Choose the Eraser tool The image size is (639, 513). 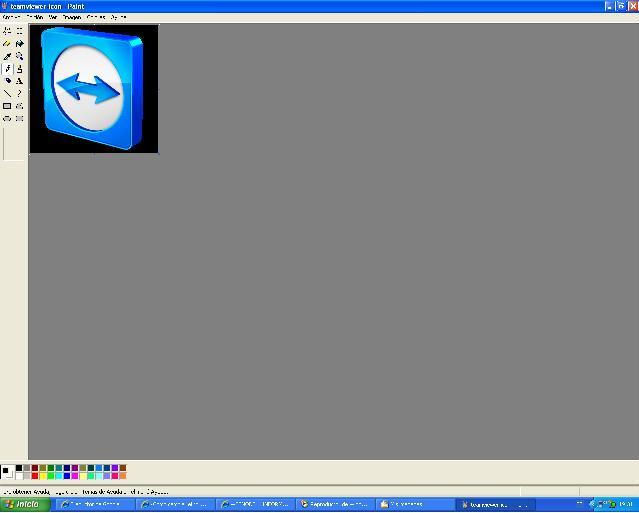[7, 44]
